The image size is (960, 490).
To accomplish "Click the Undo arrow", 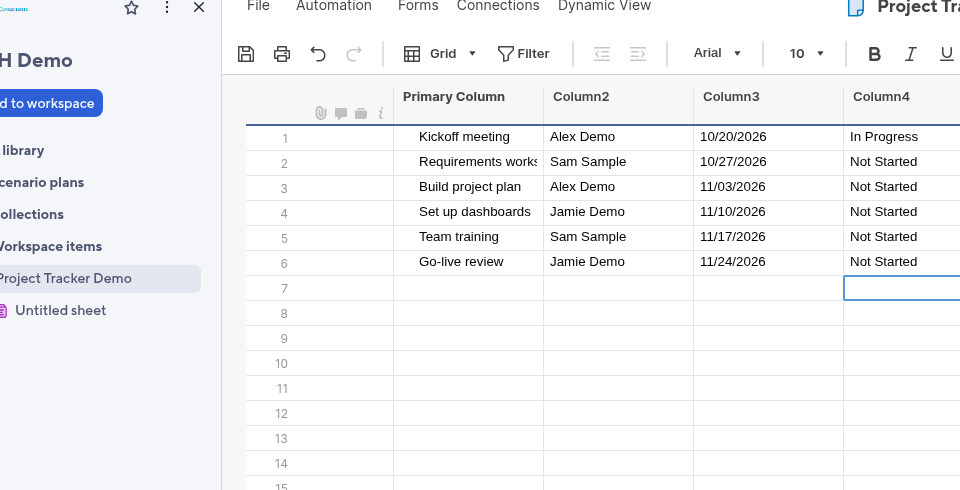I will (318, 54).
